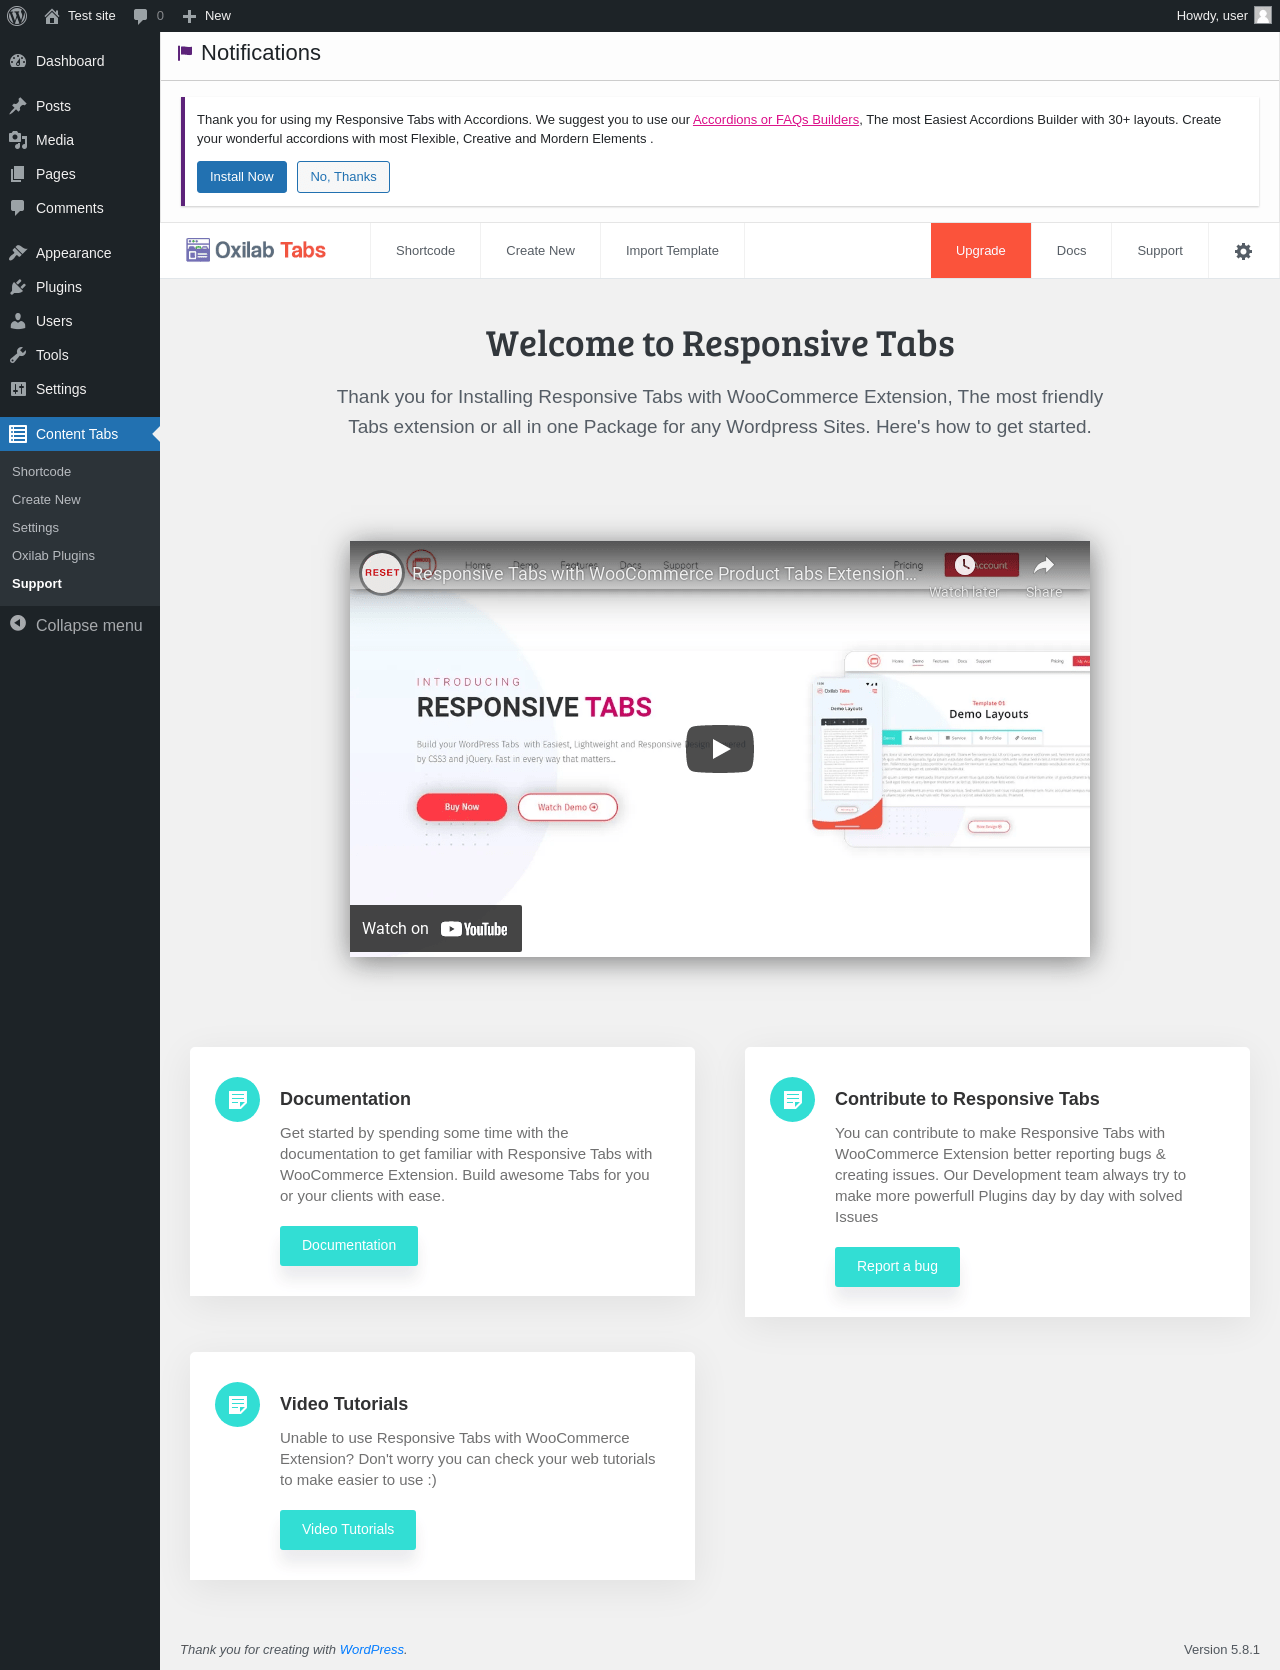Dismiss the notice with No, Thanks

[343, 177]
